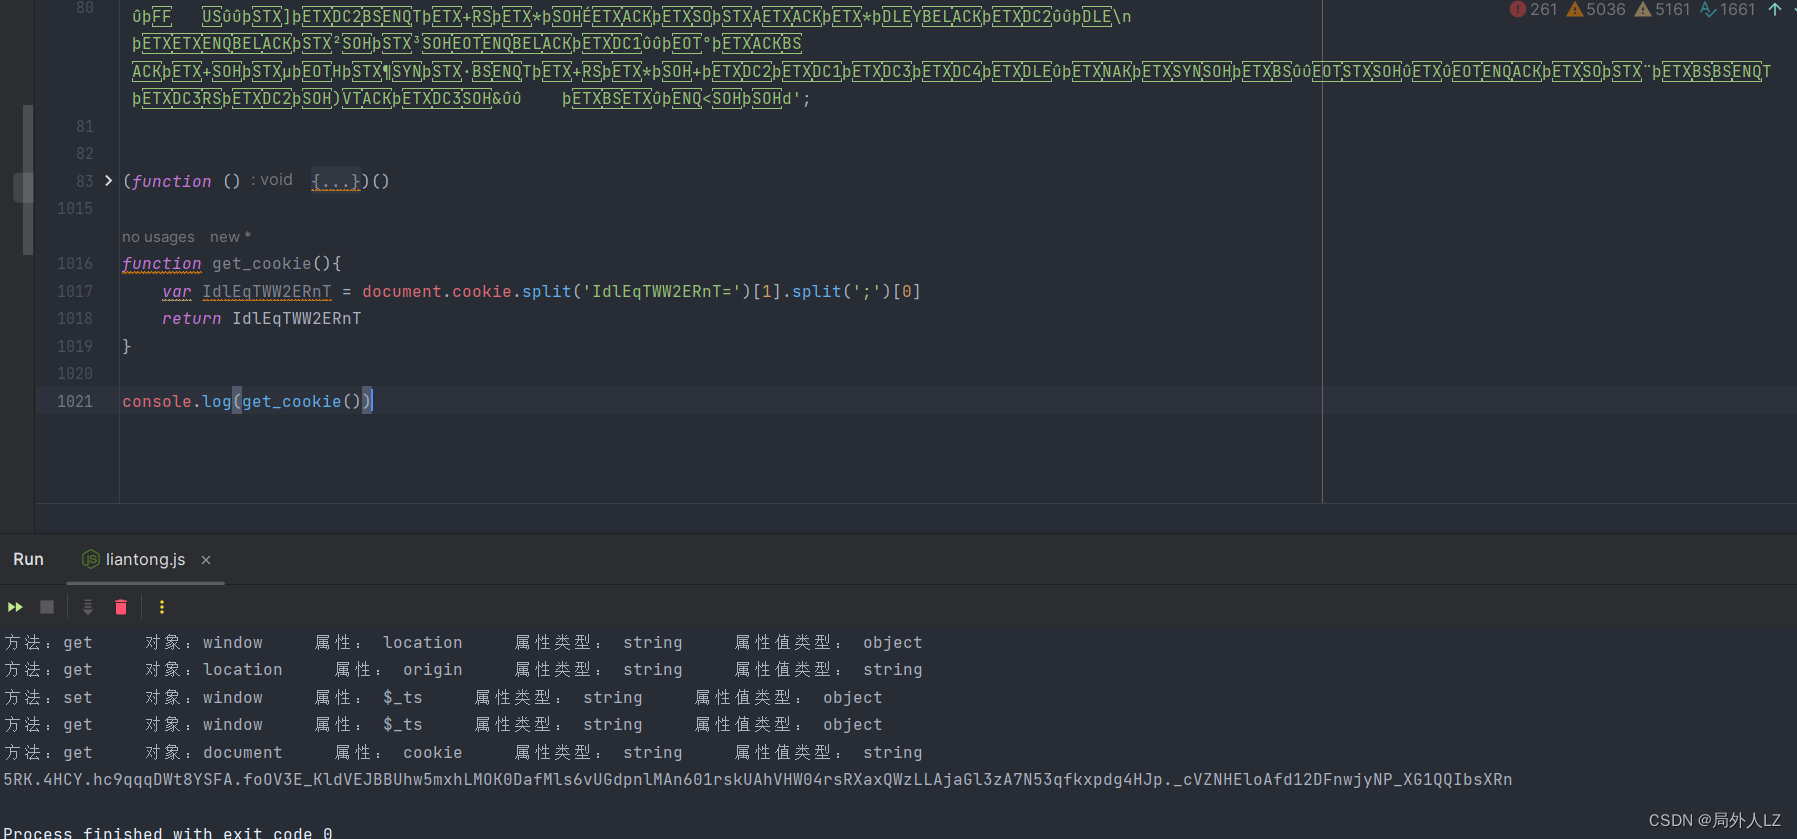
Task: Click line number 1021 in gutter
Action: coord(75,401)
